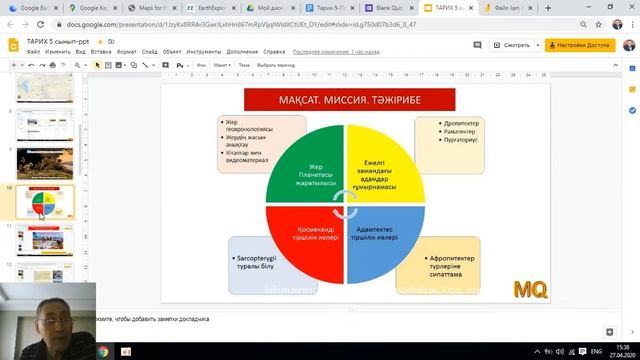This screenshot has height=360, width=640.
Task: Switch to the EarthExplorer browser tab
Action: tap(212, 8)
